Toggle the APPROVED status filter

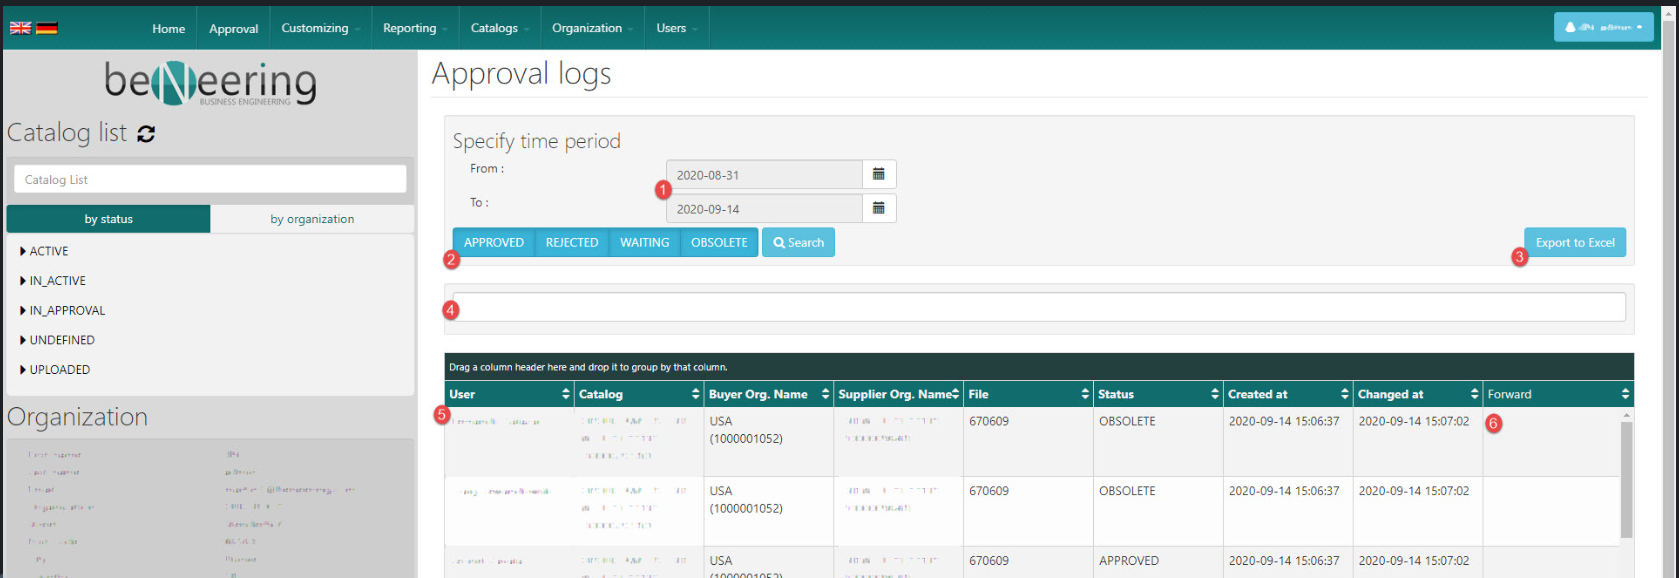click(x=493, y=242)
